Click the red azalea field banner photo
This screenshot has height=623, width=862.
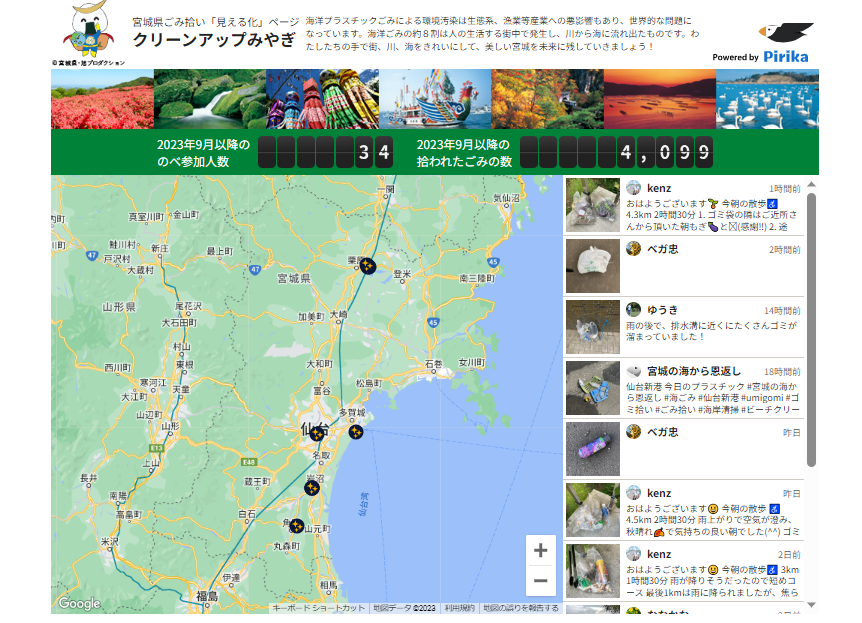pos(102,99)
